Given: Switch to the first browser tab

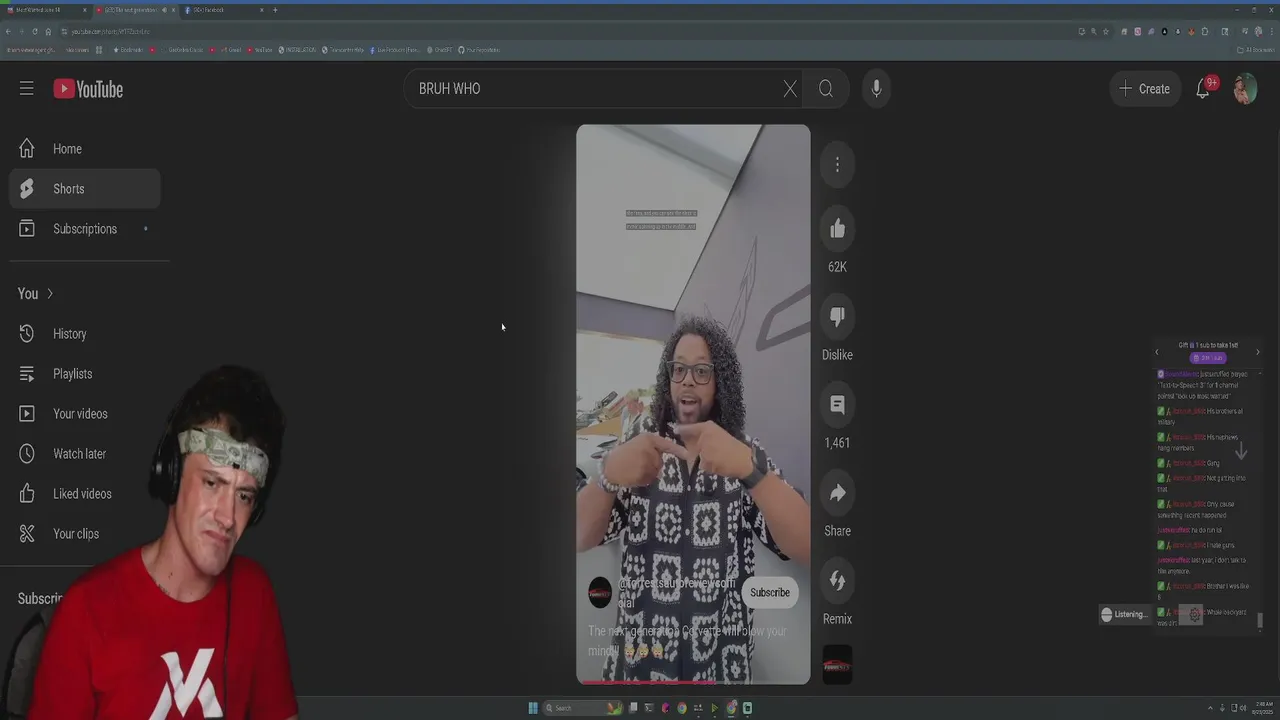Looking at the screenshot, I should point(45,10).
